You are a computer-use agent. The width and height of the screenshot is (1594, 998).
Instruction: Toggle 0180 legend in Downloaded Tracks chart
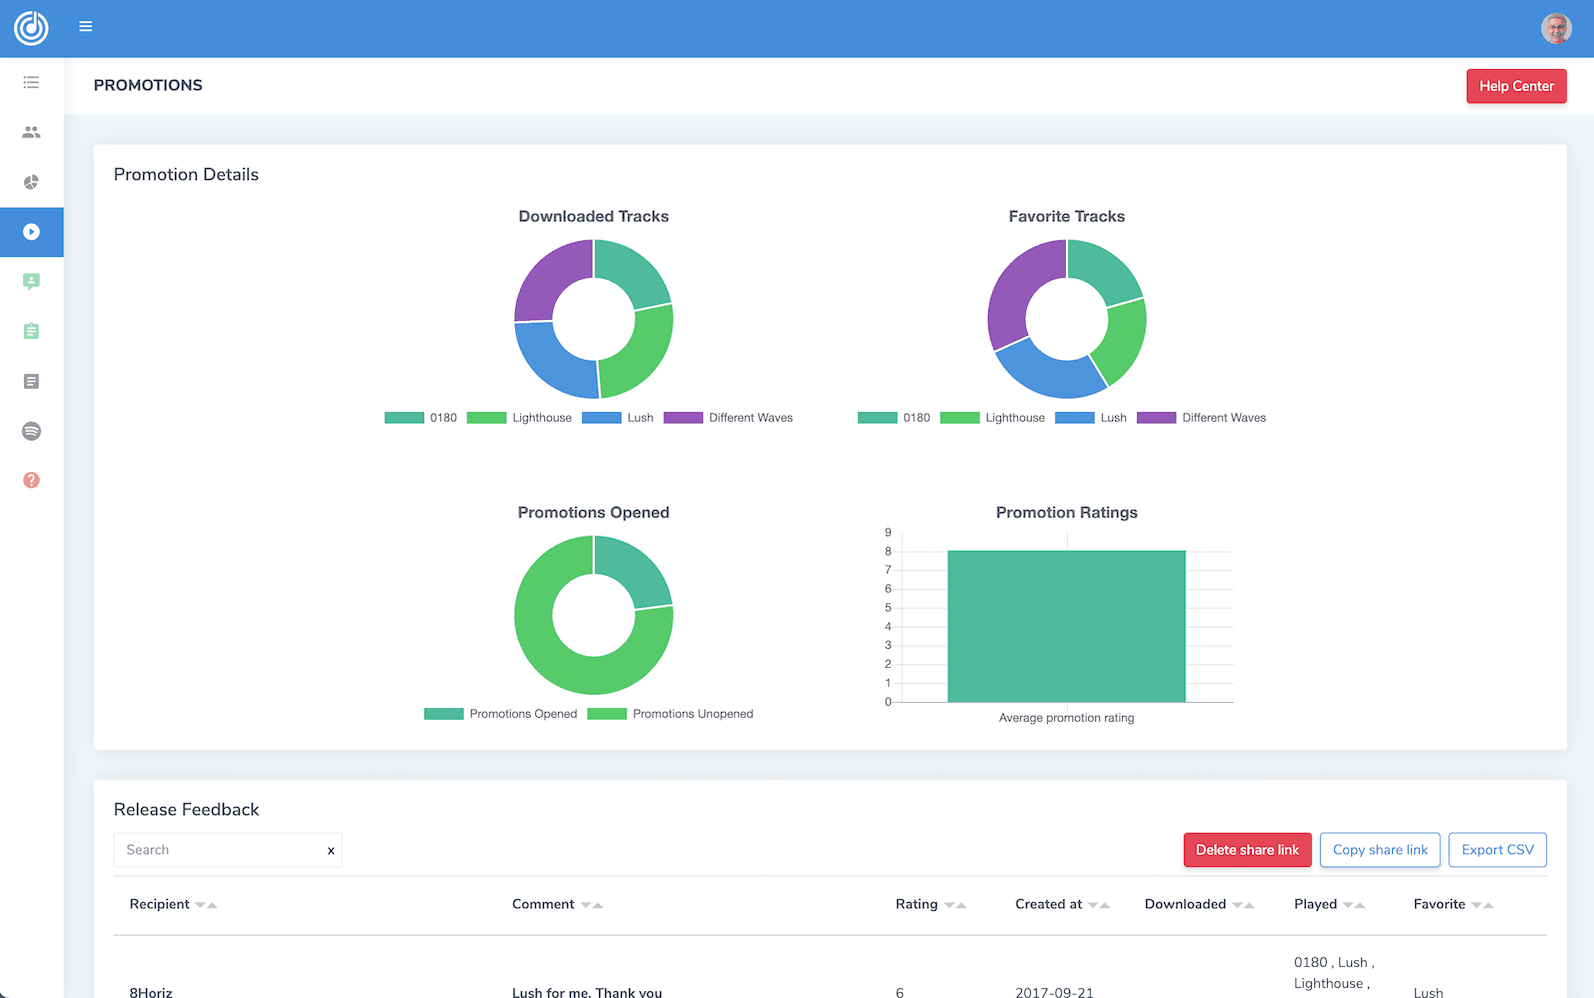click(421, 418)
